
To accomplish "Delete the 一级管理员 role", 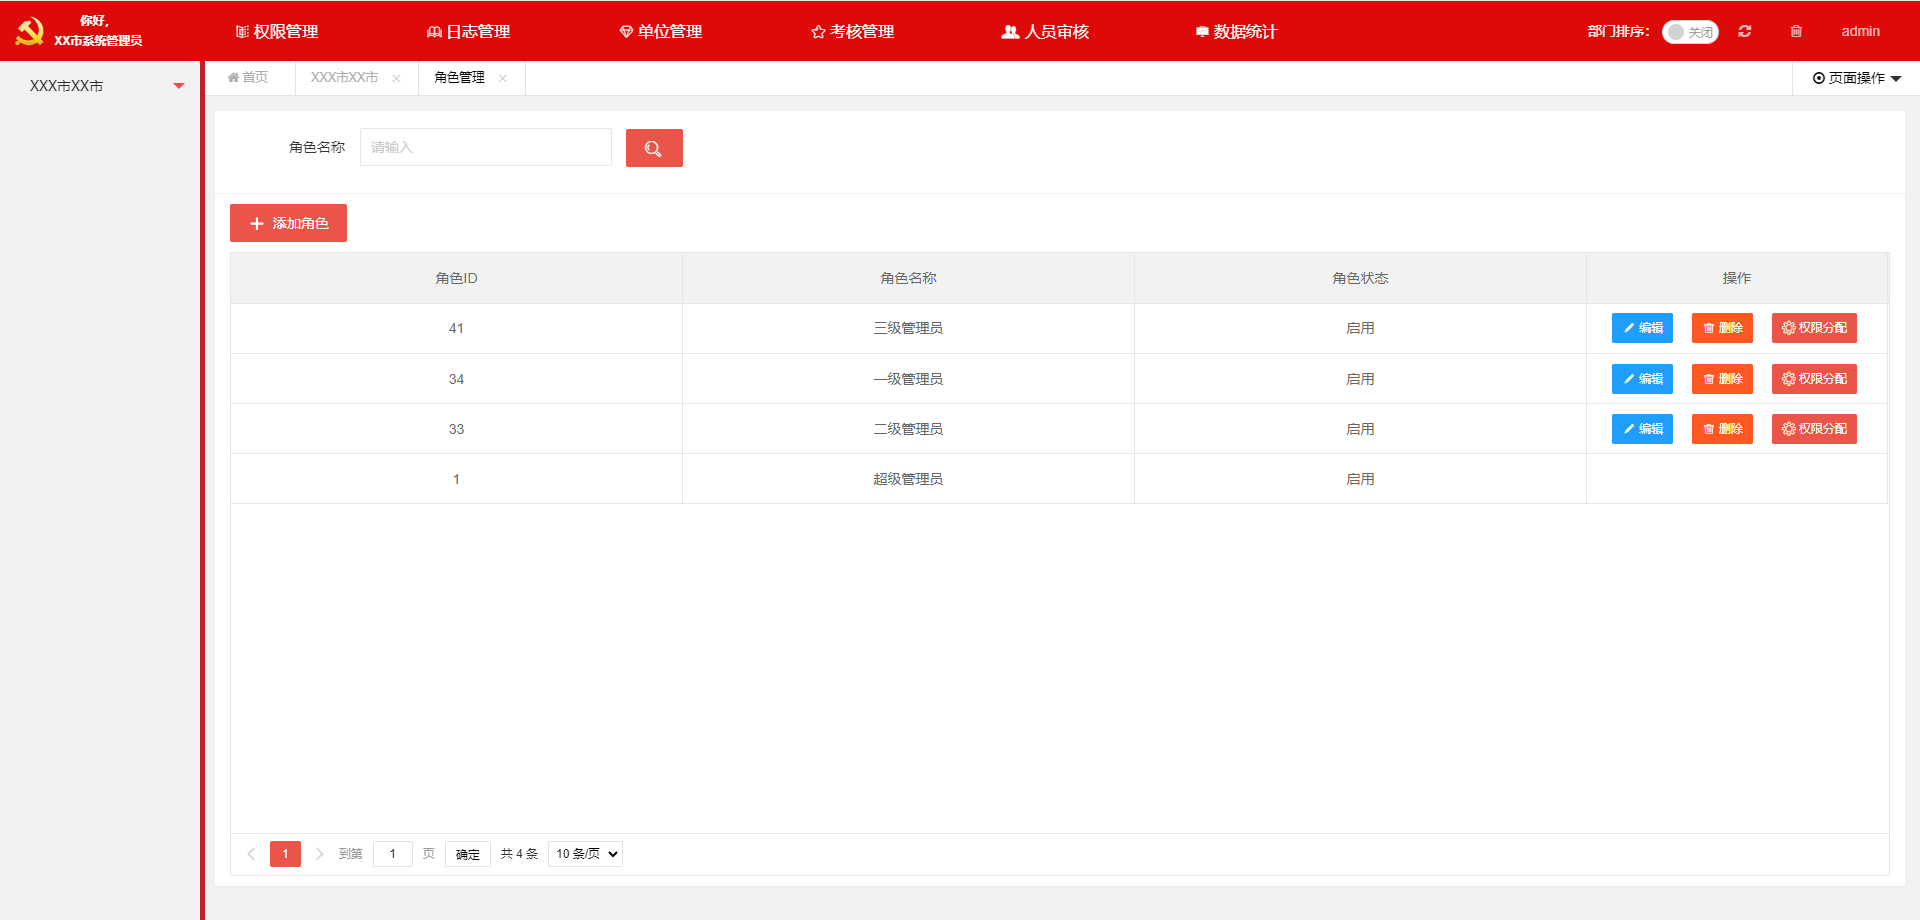I will [x=1722, y=379].
